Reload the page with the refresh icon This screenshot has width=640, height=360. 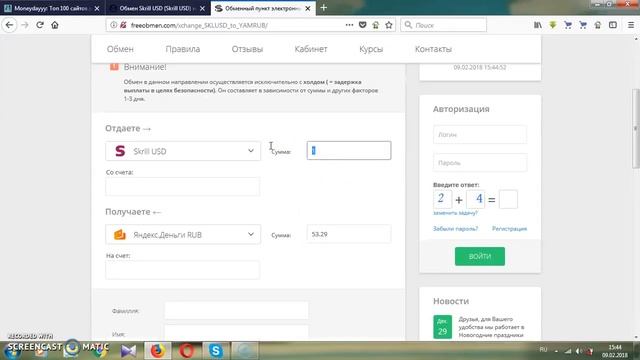pyautogui.click(x=40, y=25)
